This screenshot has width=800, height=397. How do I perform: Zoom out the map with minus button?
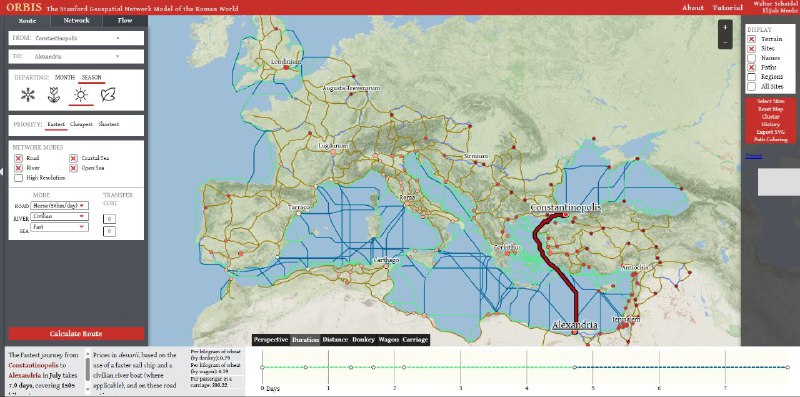[725, 42]
